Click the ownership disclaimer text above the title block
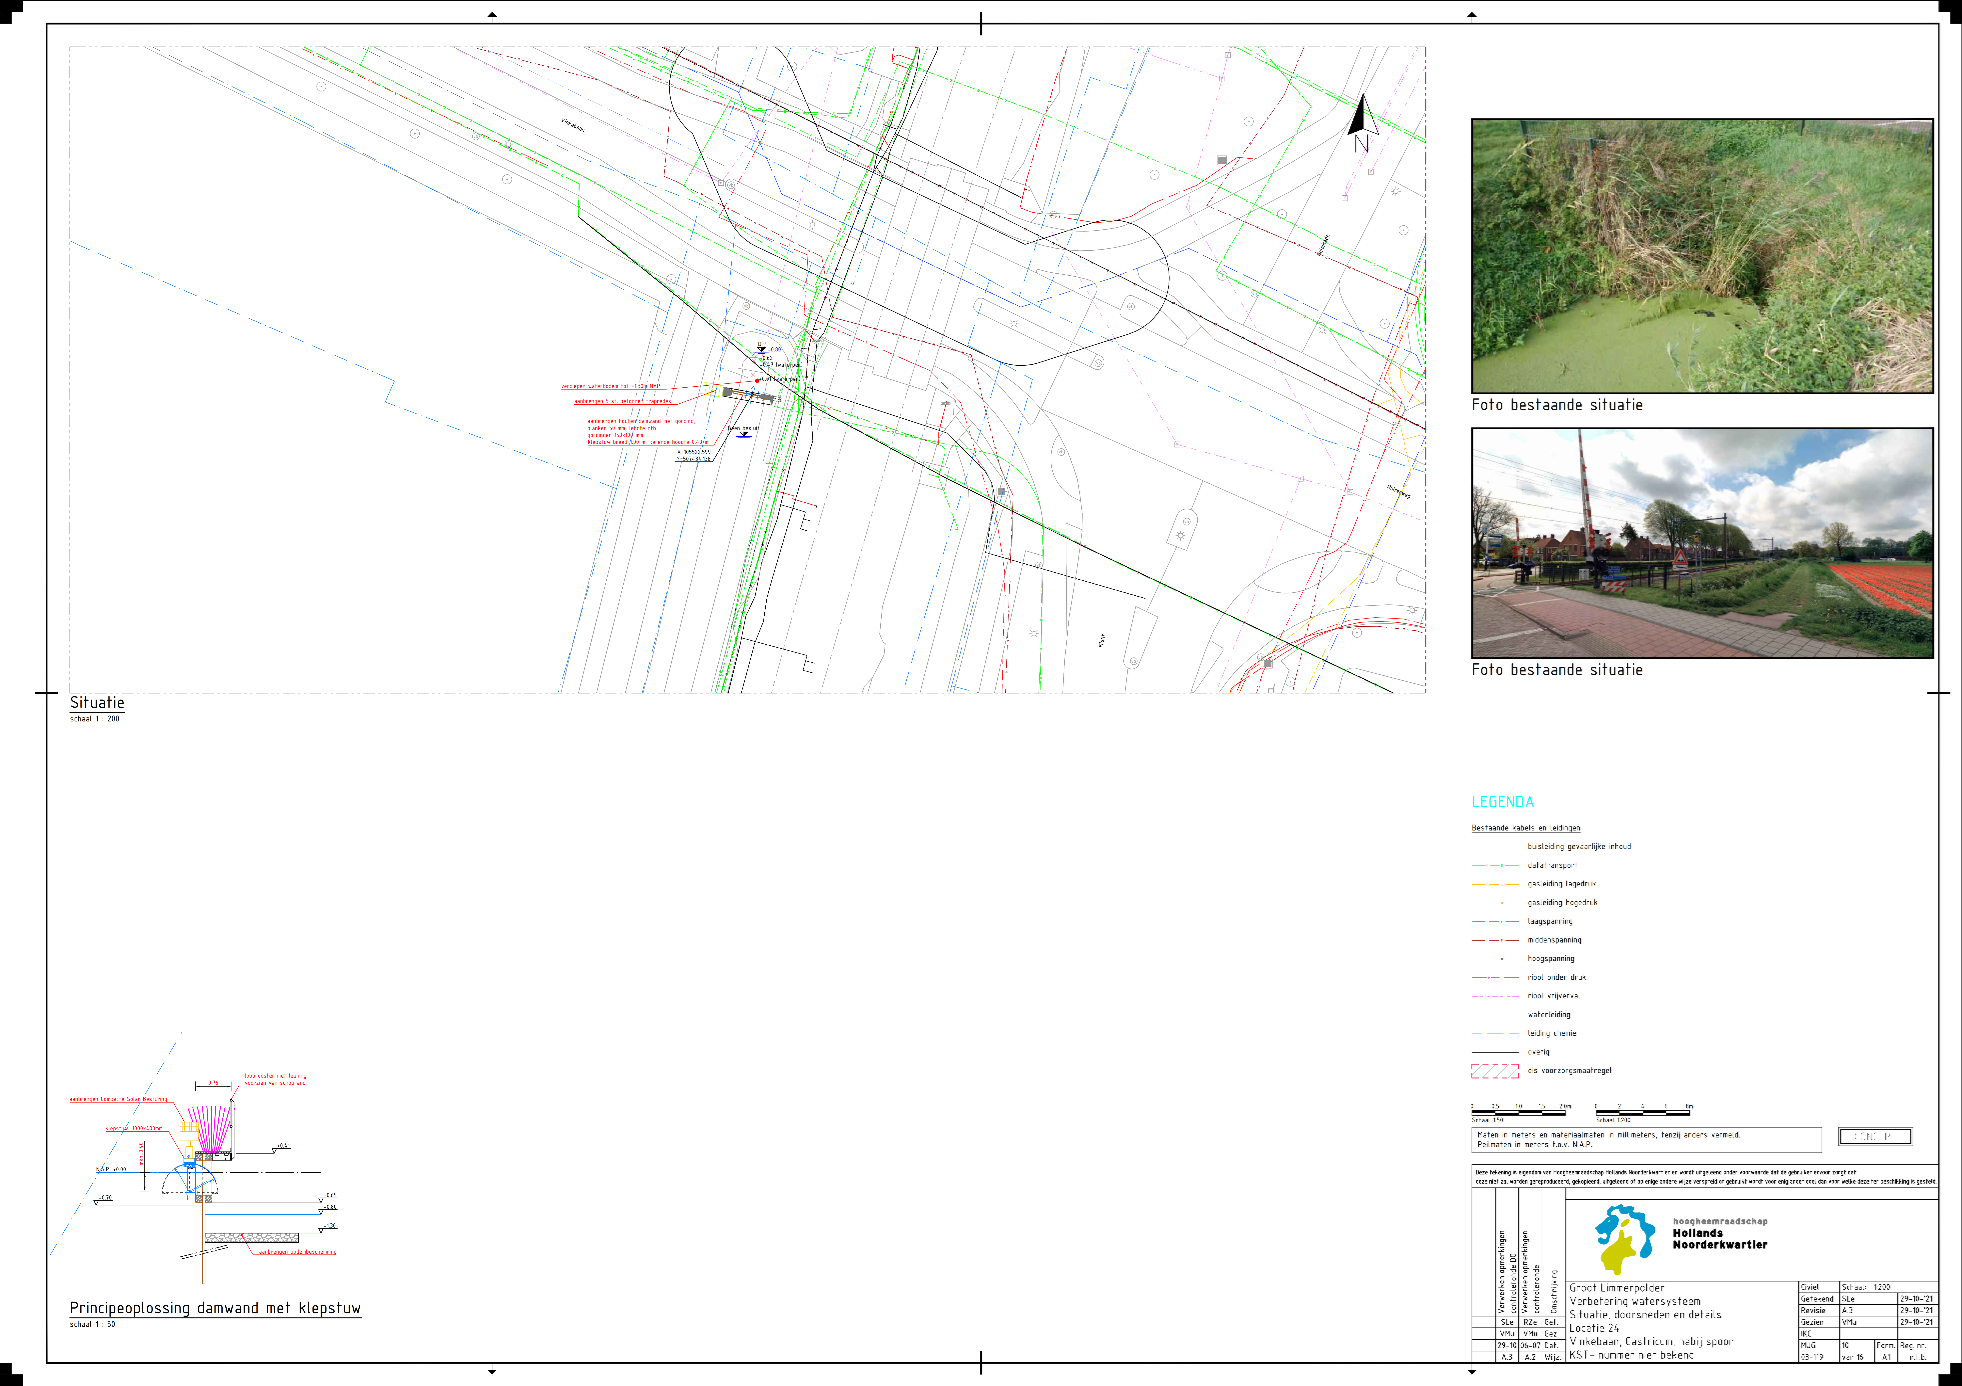Viewport: 1962px width, 1386px height. pos(1705,1177)
